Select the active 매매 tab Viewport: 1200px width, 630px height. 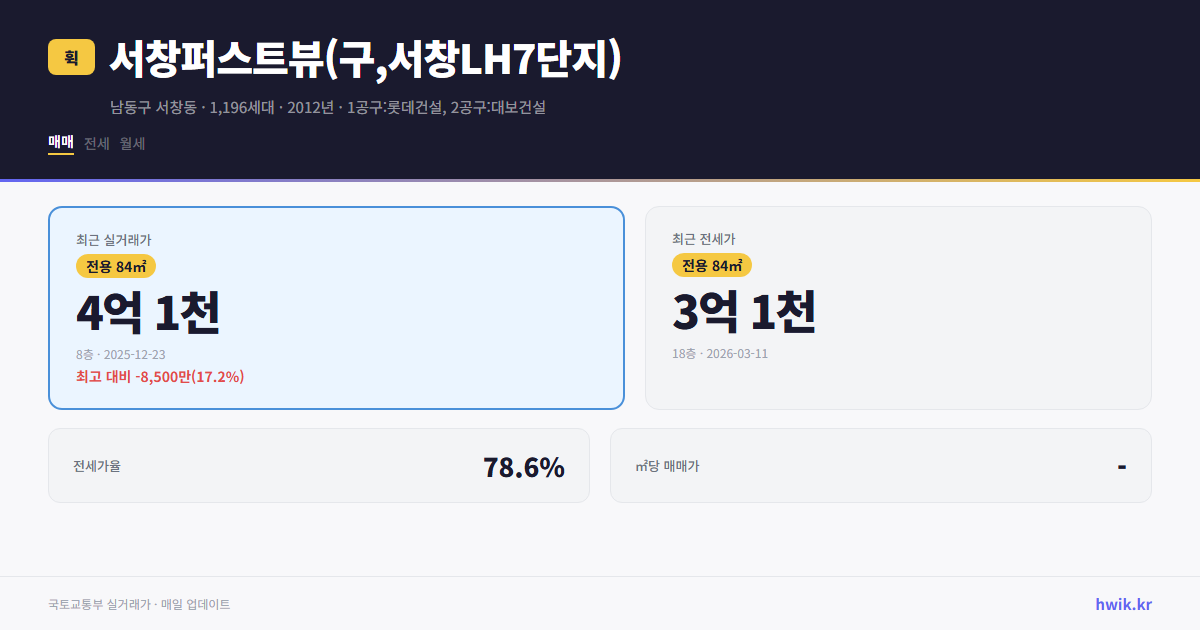tap(59, 144)
